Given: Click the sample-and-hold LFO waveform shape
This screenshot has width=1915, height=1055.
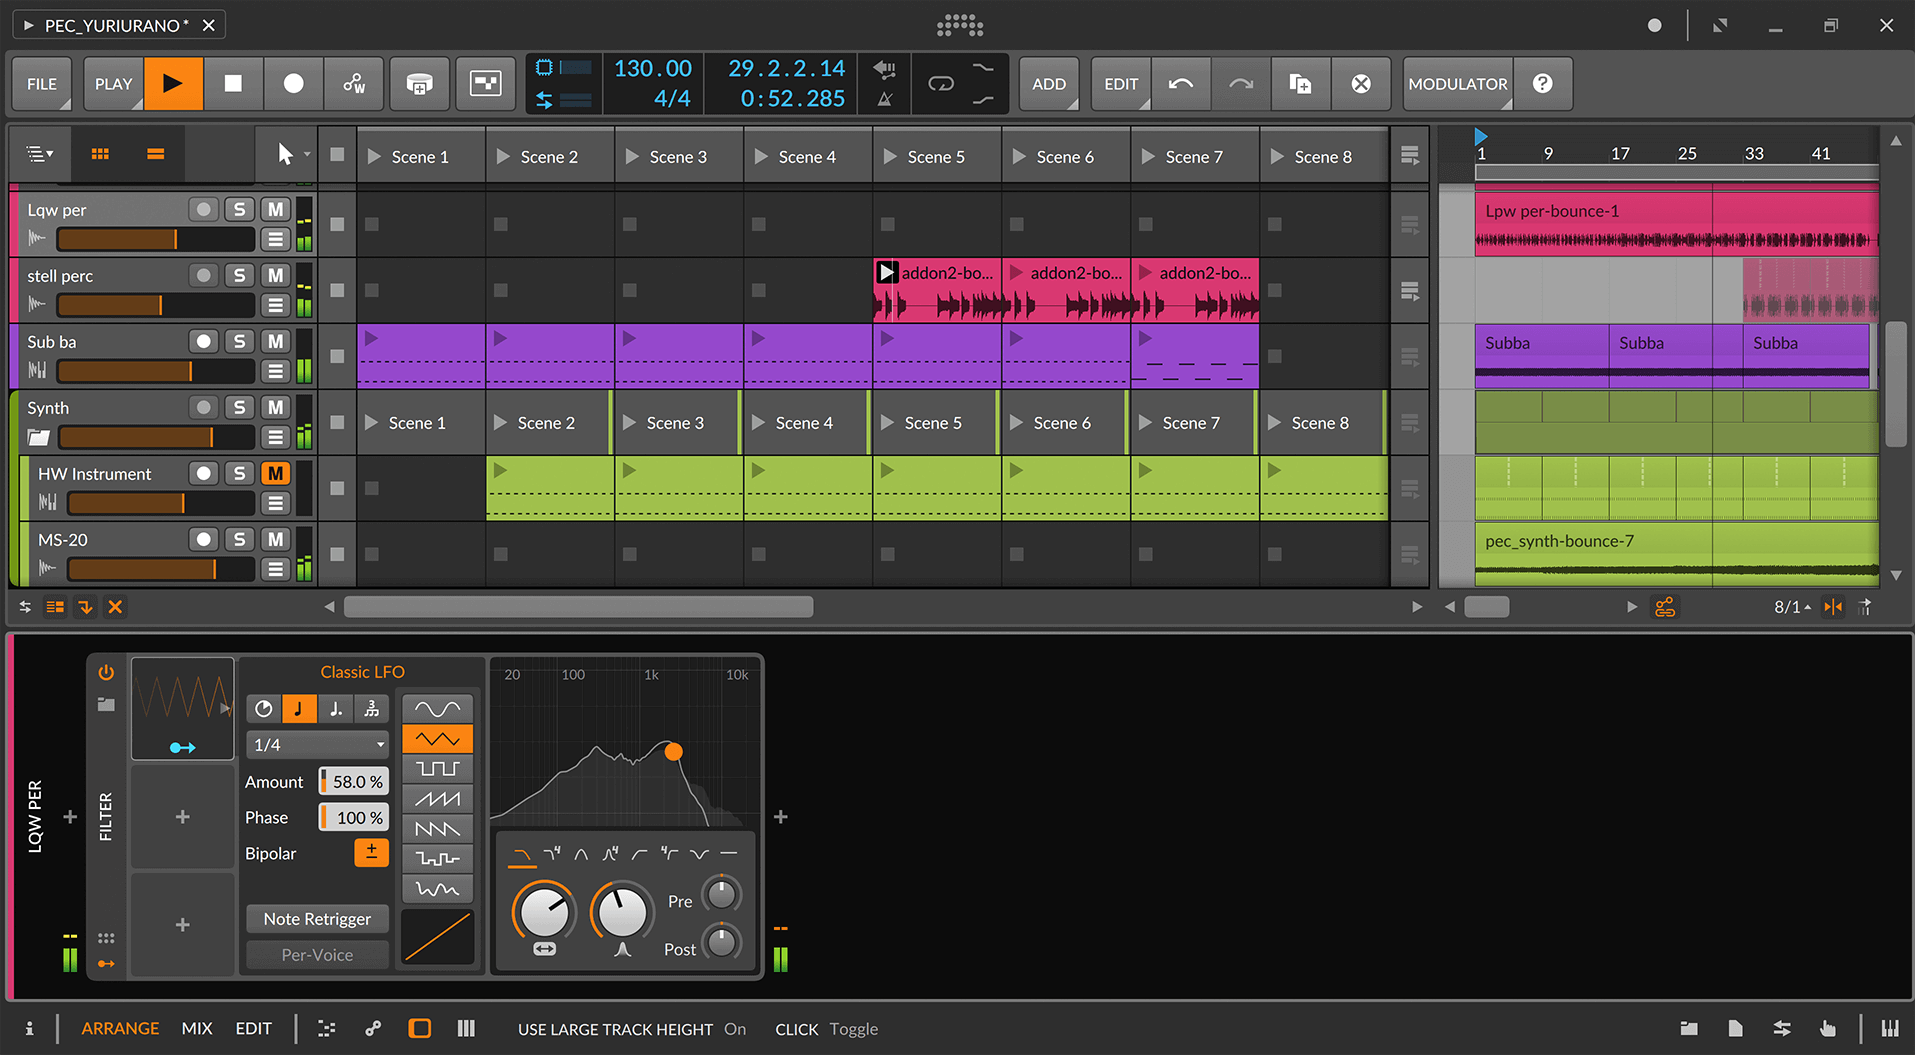Looking at the screenshot, I should [x=437, y=858].
